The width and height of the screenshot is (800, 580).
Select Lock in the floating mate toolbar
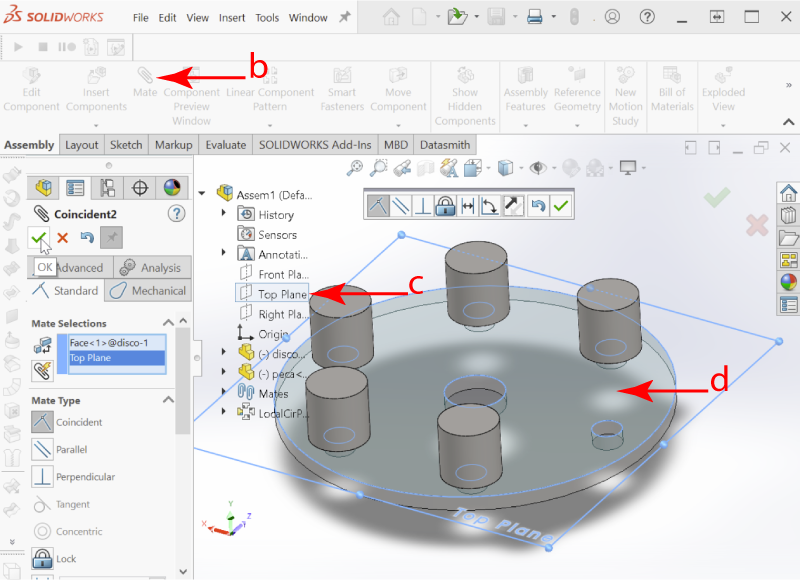point(445,206)
